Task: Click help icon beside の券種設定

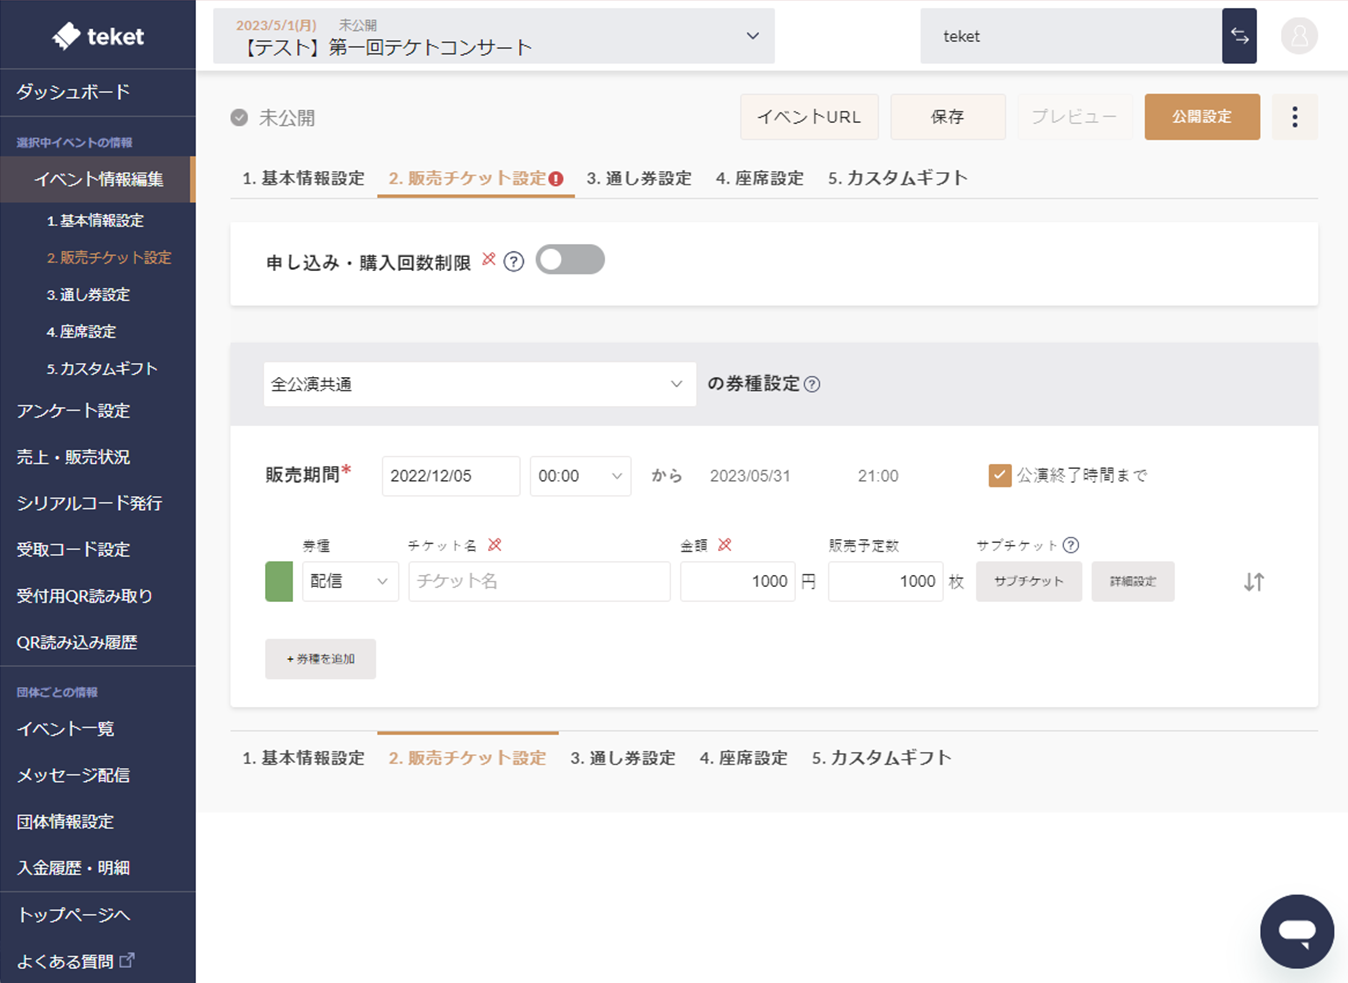Action: click(x=812, y=385)
